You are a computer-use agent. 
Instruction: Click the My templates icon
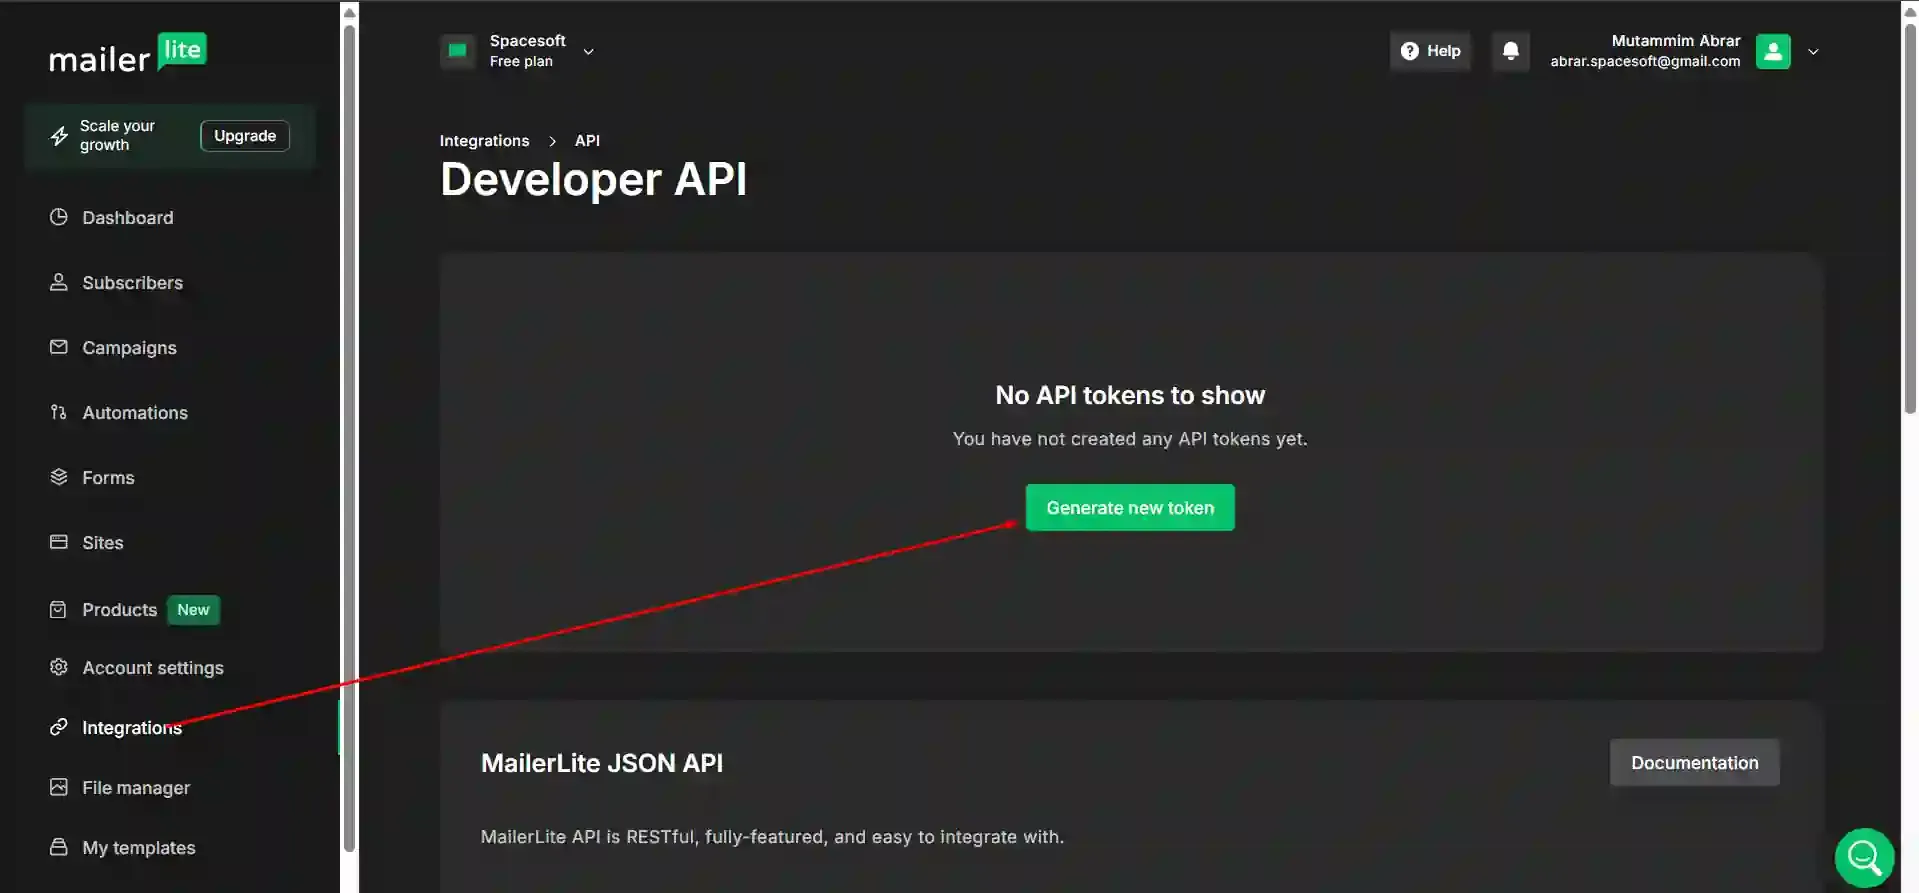click(x=59, y=847)
